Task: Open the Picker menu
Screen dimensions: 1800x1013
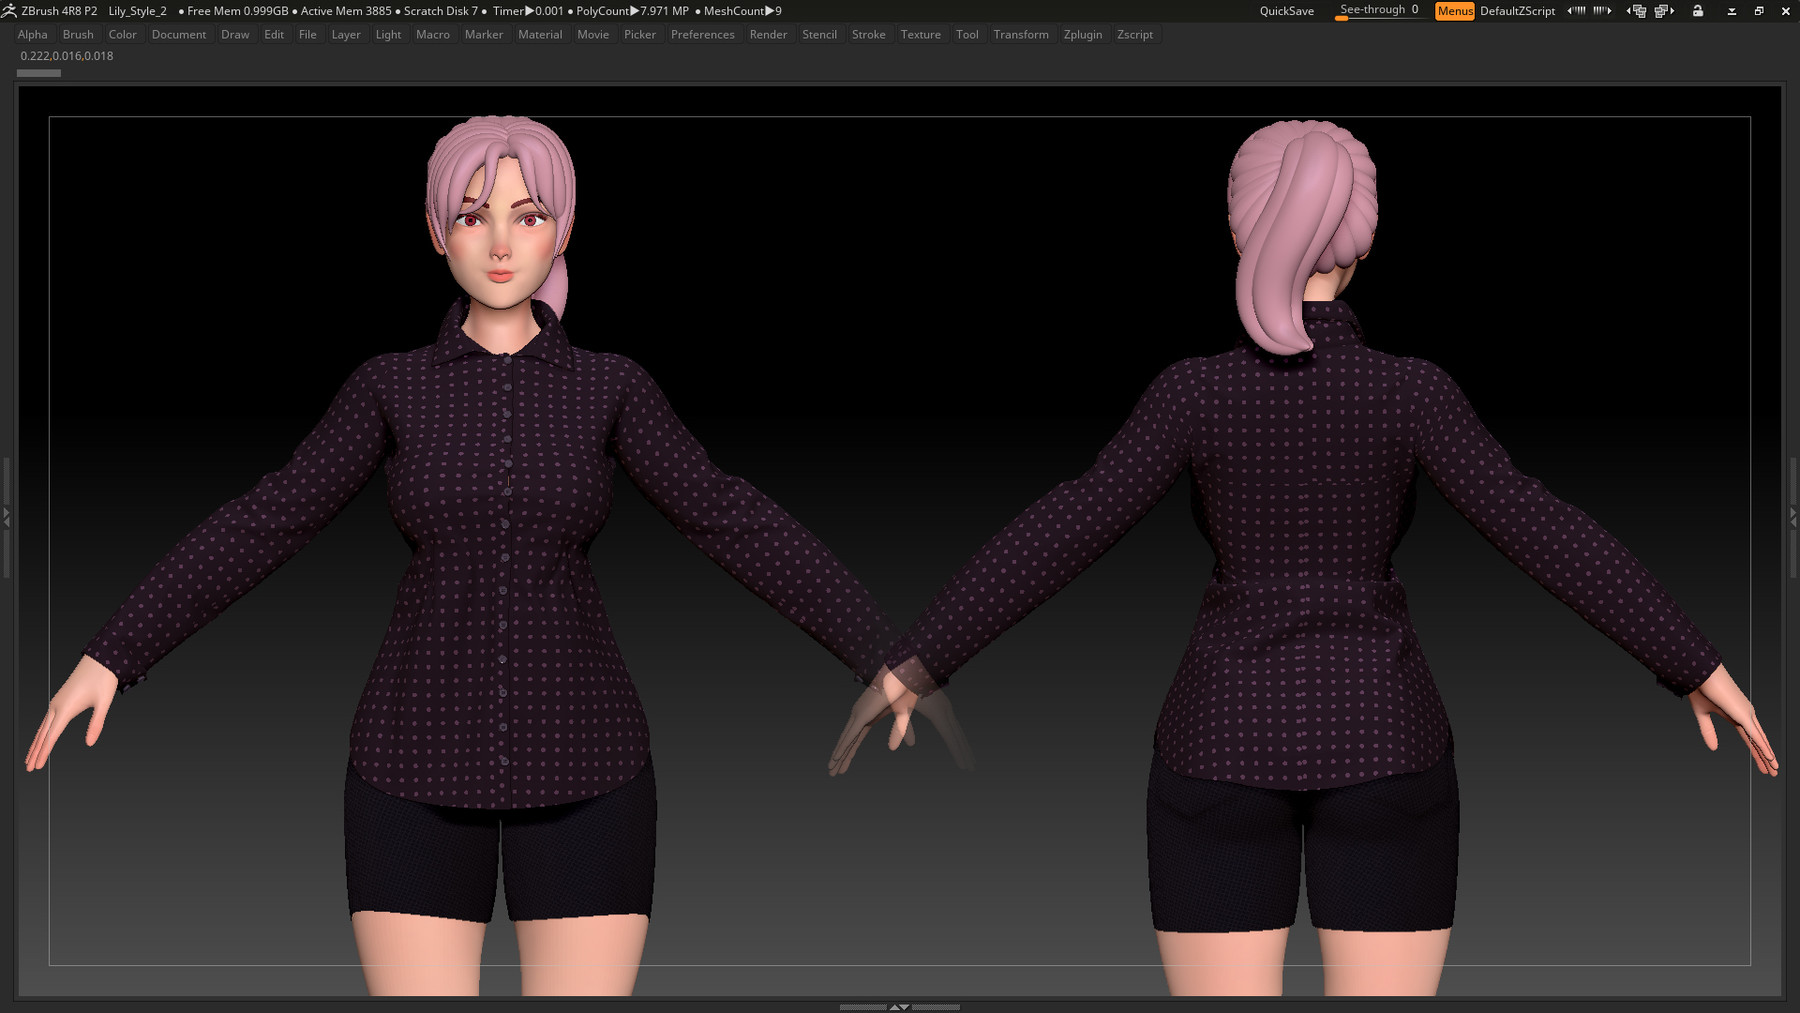Action: click(640, 34)
